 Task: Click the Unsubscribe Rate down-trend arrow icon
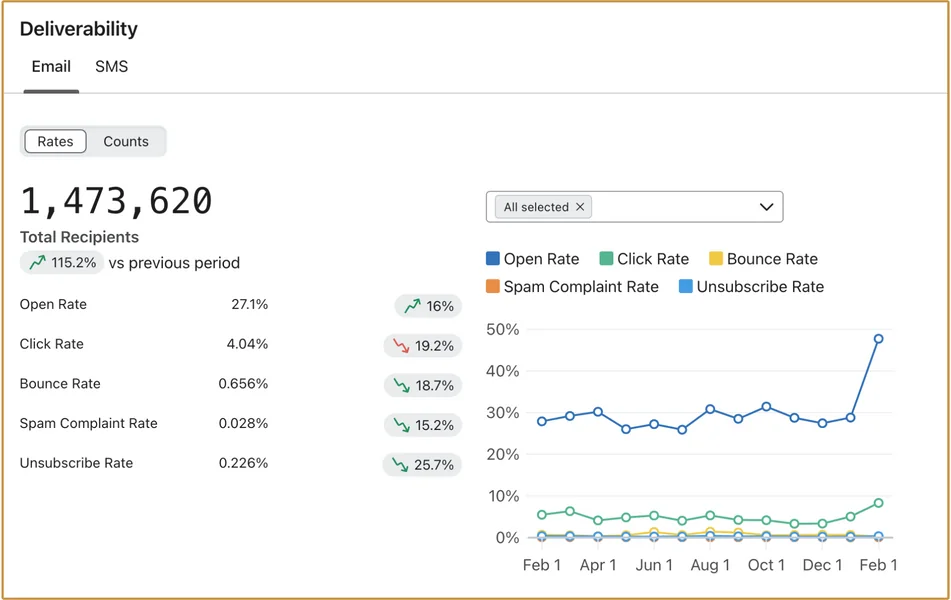[400, 465]
